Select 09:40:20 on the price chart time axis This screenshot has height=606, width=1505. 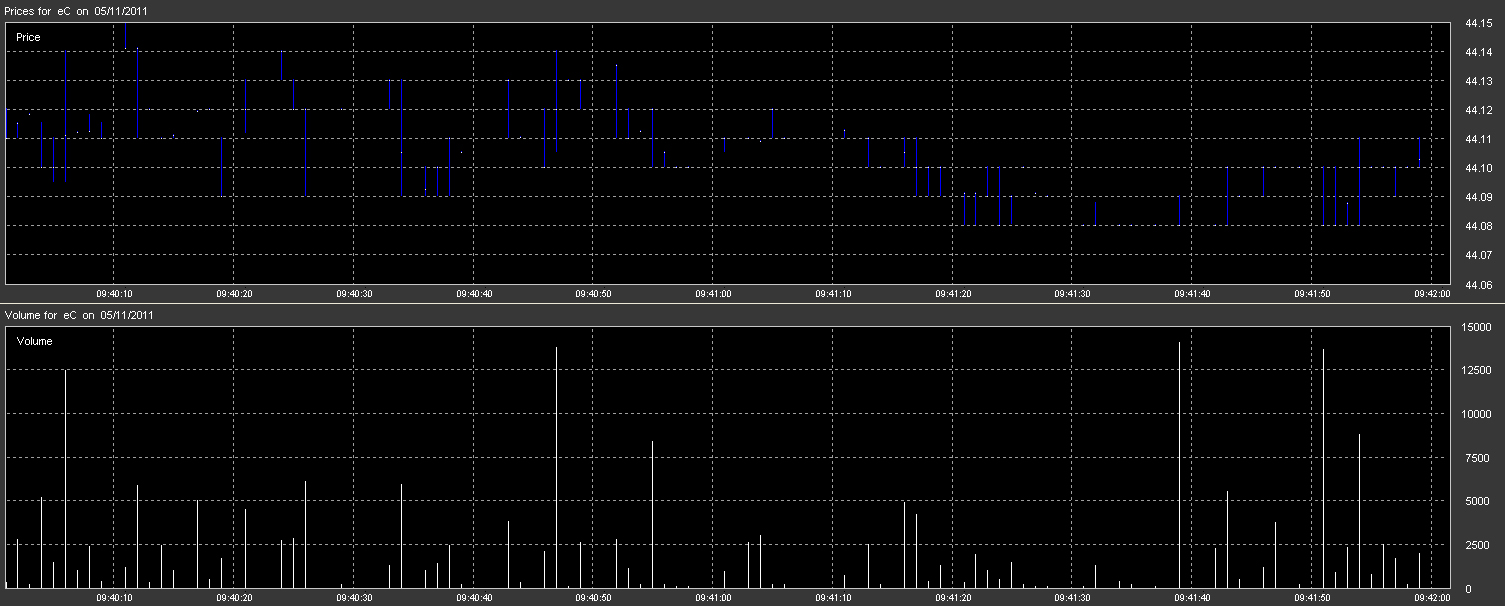point(235,294)
